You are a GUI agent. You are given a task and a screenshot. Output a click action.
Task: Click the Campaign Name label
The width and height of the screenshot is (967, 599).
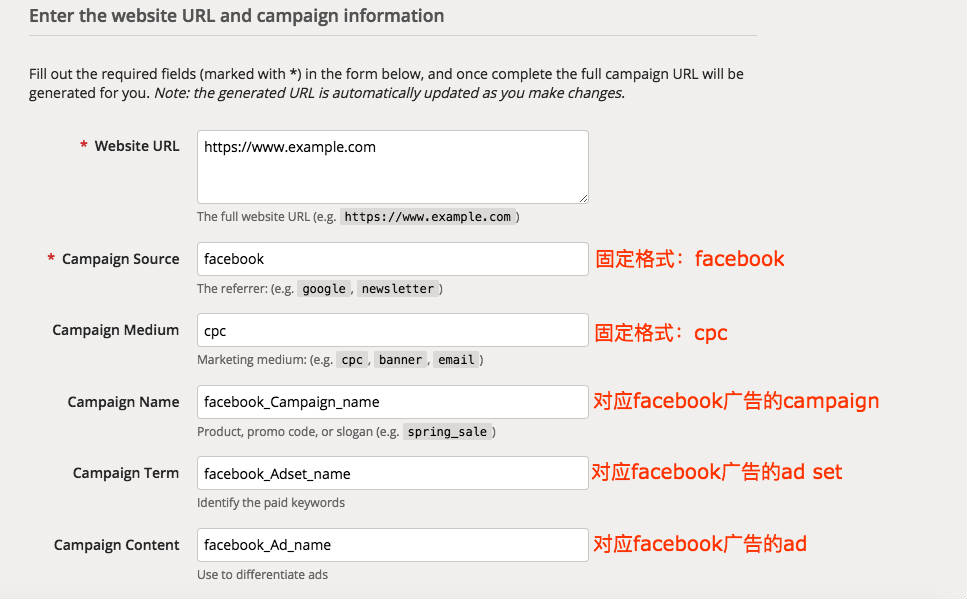click(x=123, y=402)
